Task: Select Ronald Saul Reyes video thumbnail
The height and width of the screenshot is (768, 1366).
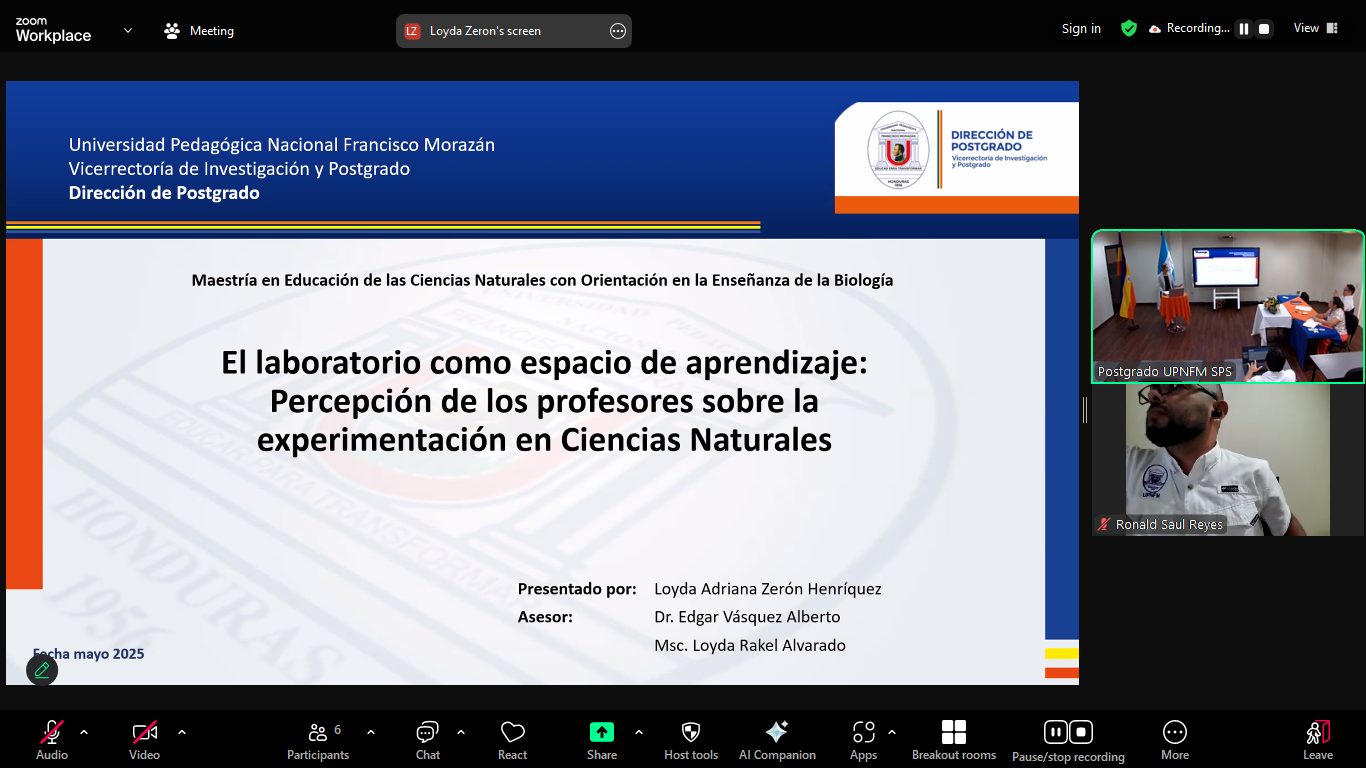Action: tap(1228, 460)
